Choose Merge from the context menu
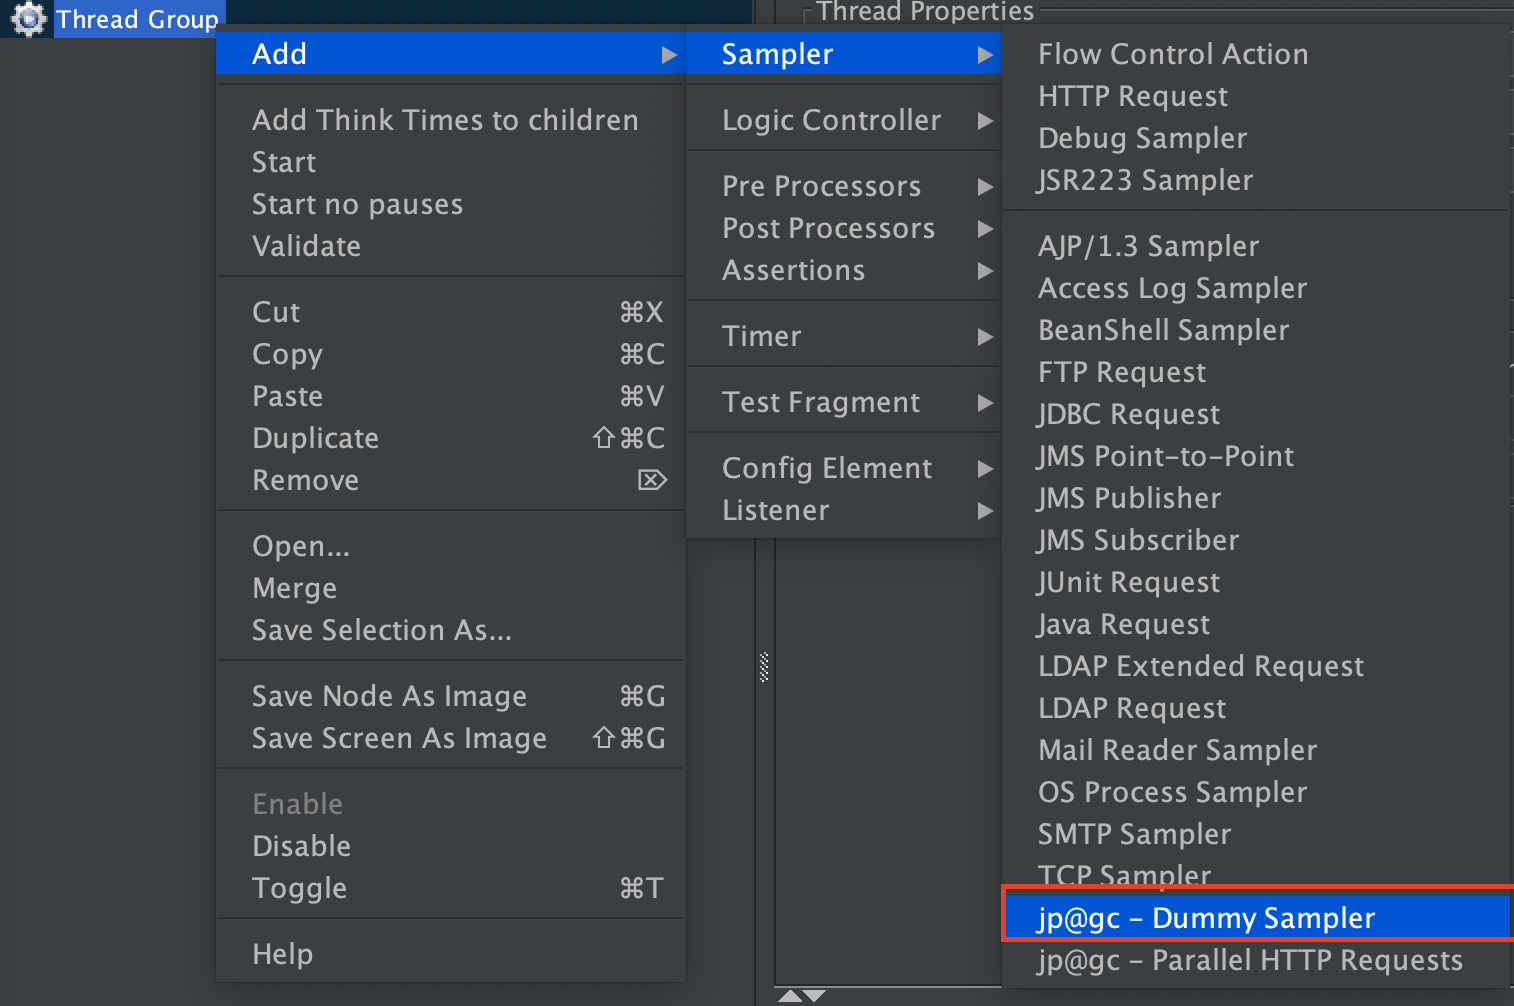1514x1006 pixels. pos(451,588)
